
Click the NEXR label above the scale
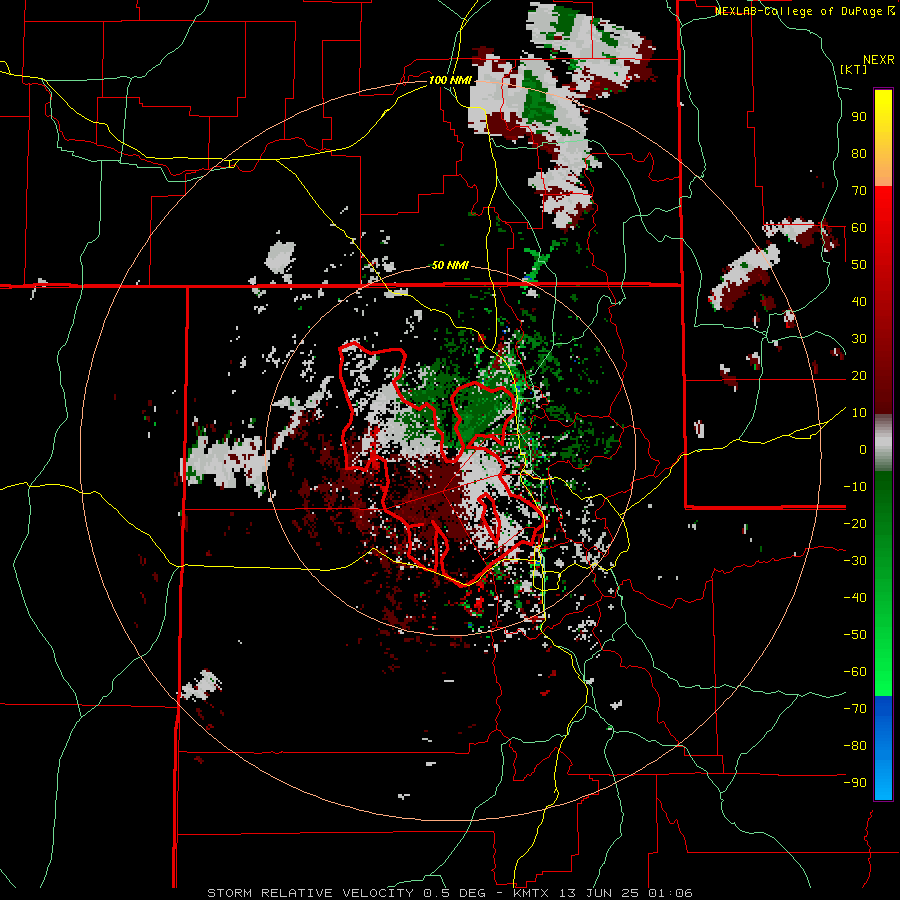(x=879, y=60)
